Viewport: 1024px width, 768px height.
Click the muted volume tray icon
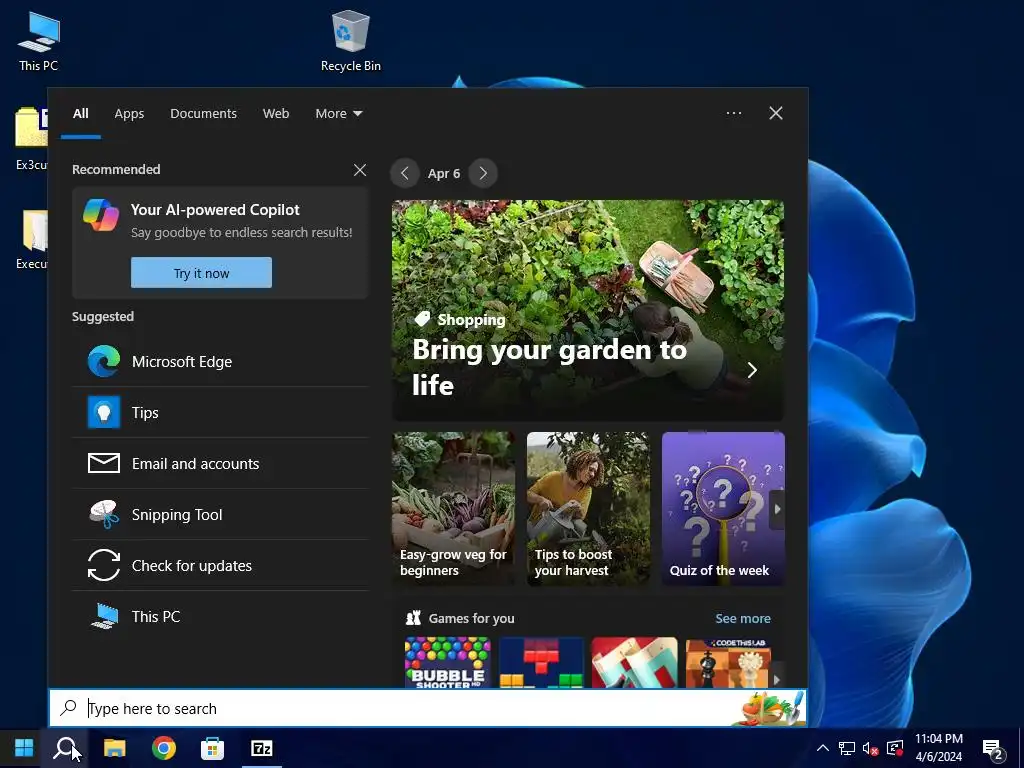point(871,748)
